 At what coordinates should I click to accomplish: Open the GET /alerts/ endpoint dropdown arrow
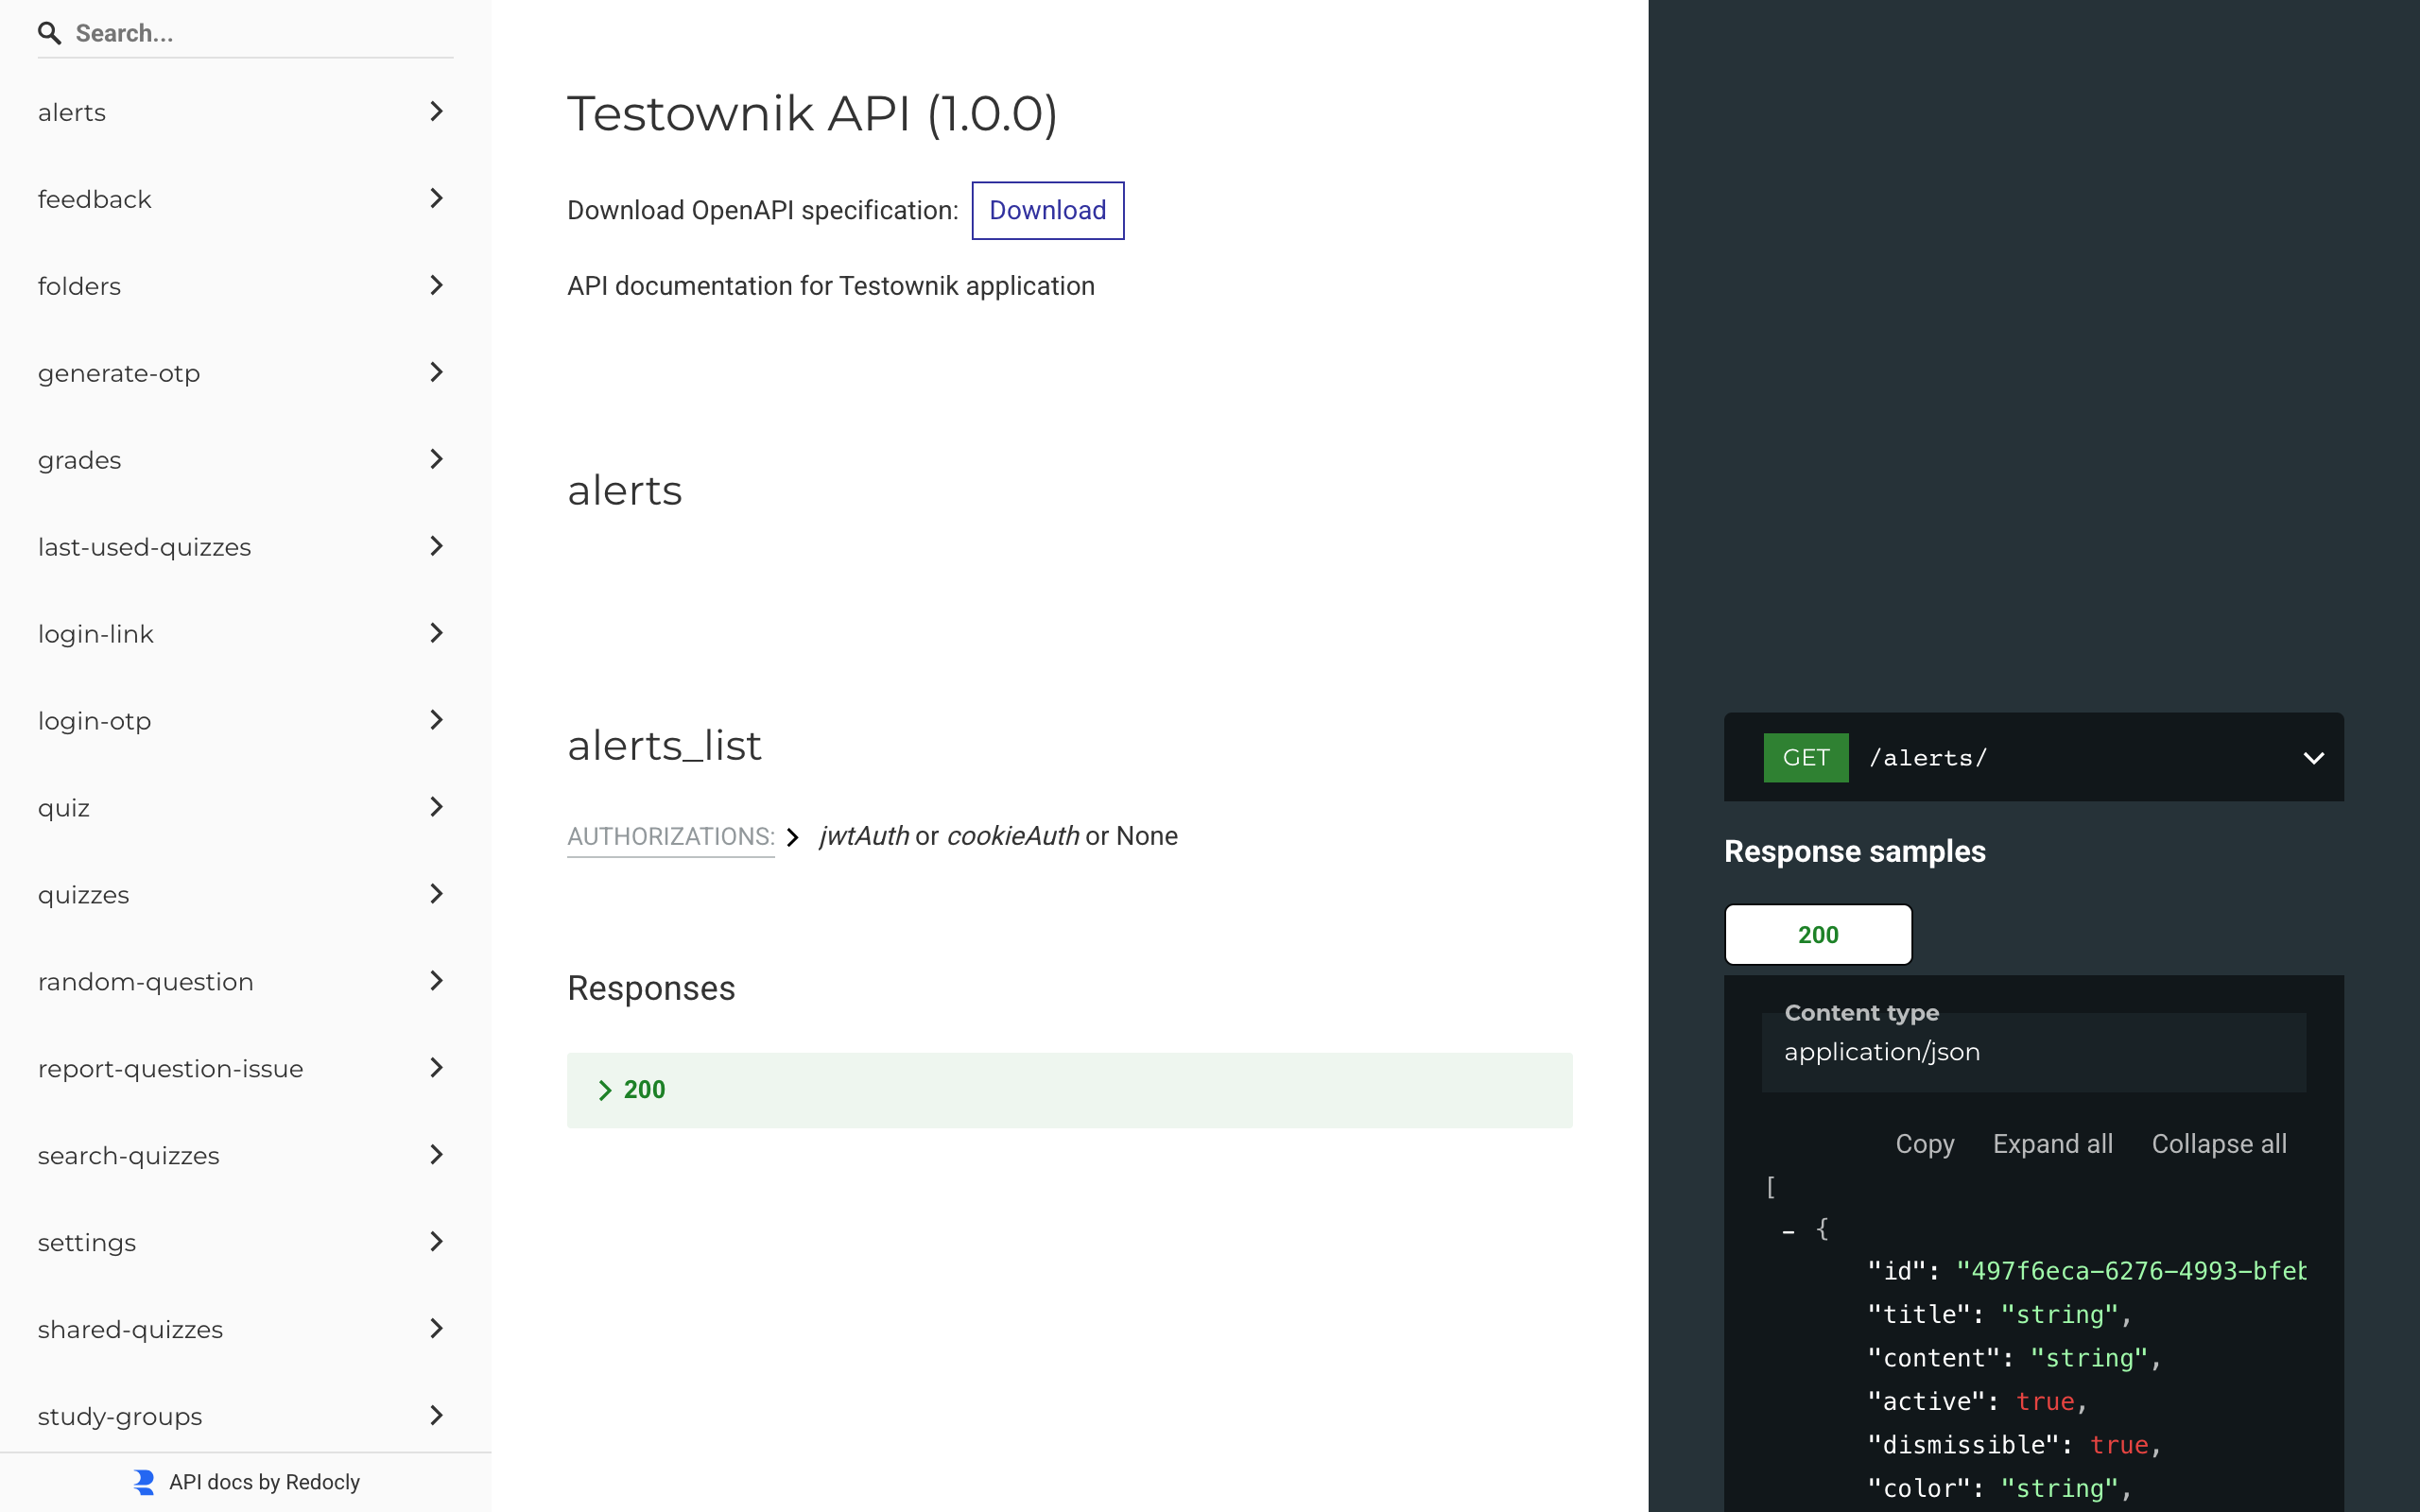click(2313, 758)
